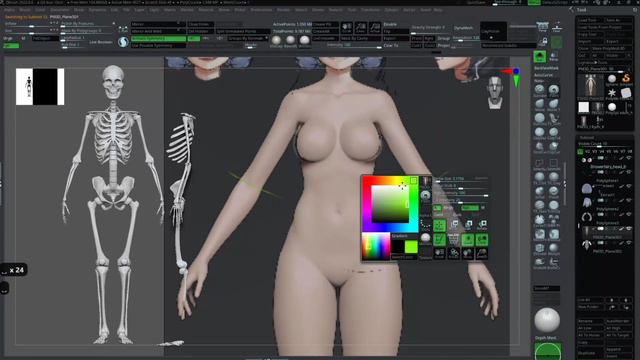Click in the popup color picker square
640x360 pixels.
coord(390,204)
